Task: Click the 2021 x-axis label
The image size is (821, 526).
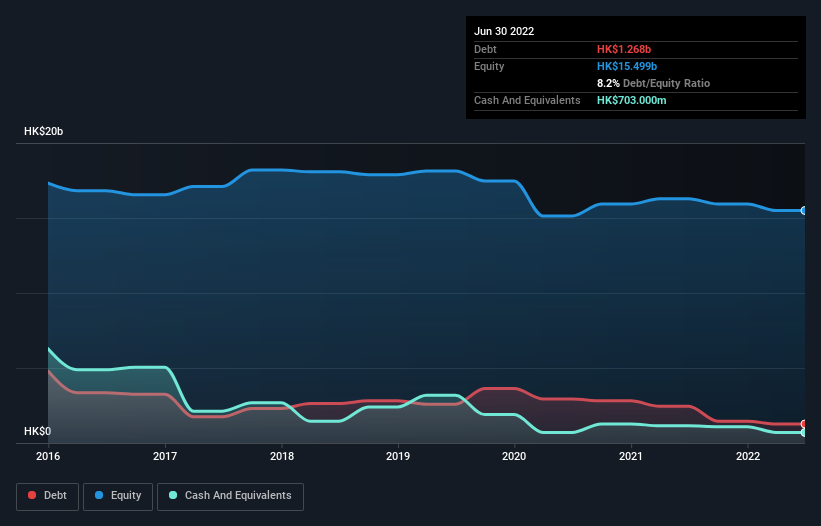Action: [x=631, y=456]
